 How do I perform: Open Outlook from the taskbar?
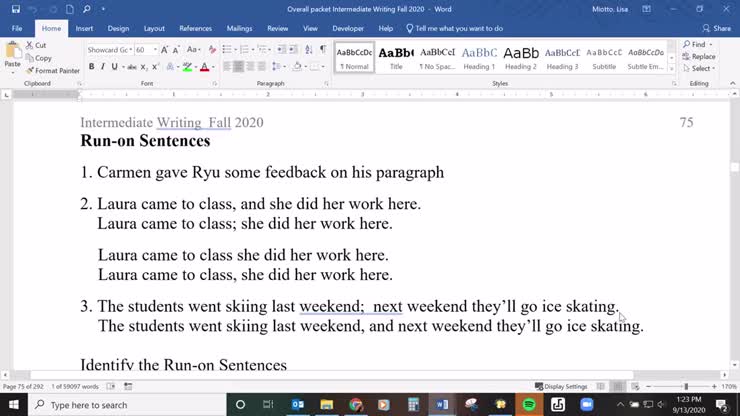pyautogui.click(x=298, y=405)
